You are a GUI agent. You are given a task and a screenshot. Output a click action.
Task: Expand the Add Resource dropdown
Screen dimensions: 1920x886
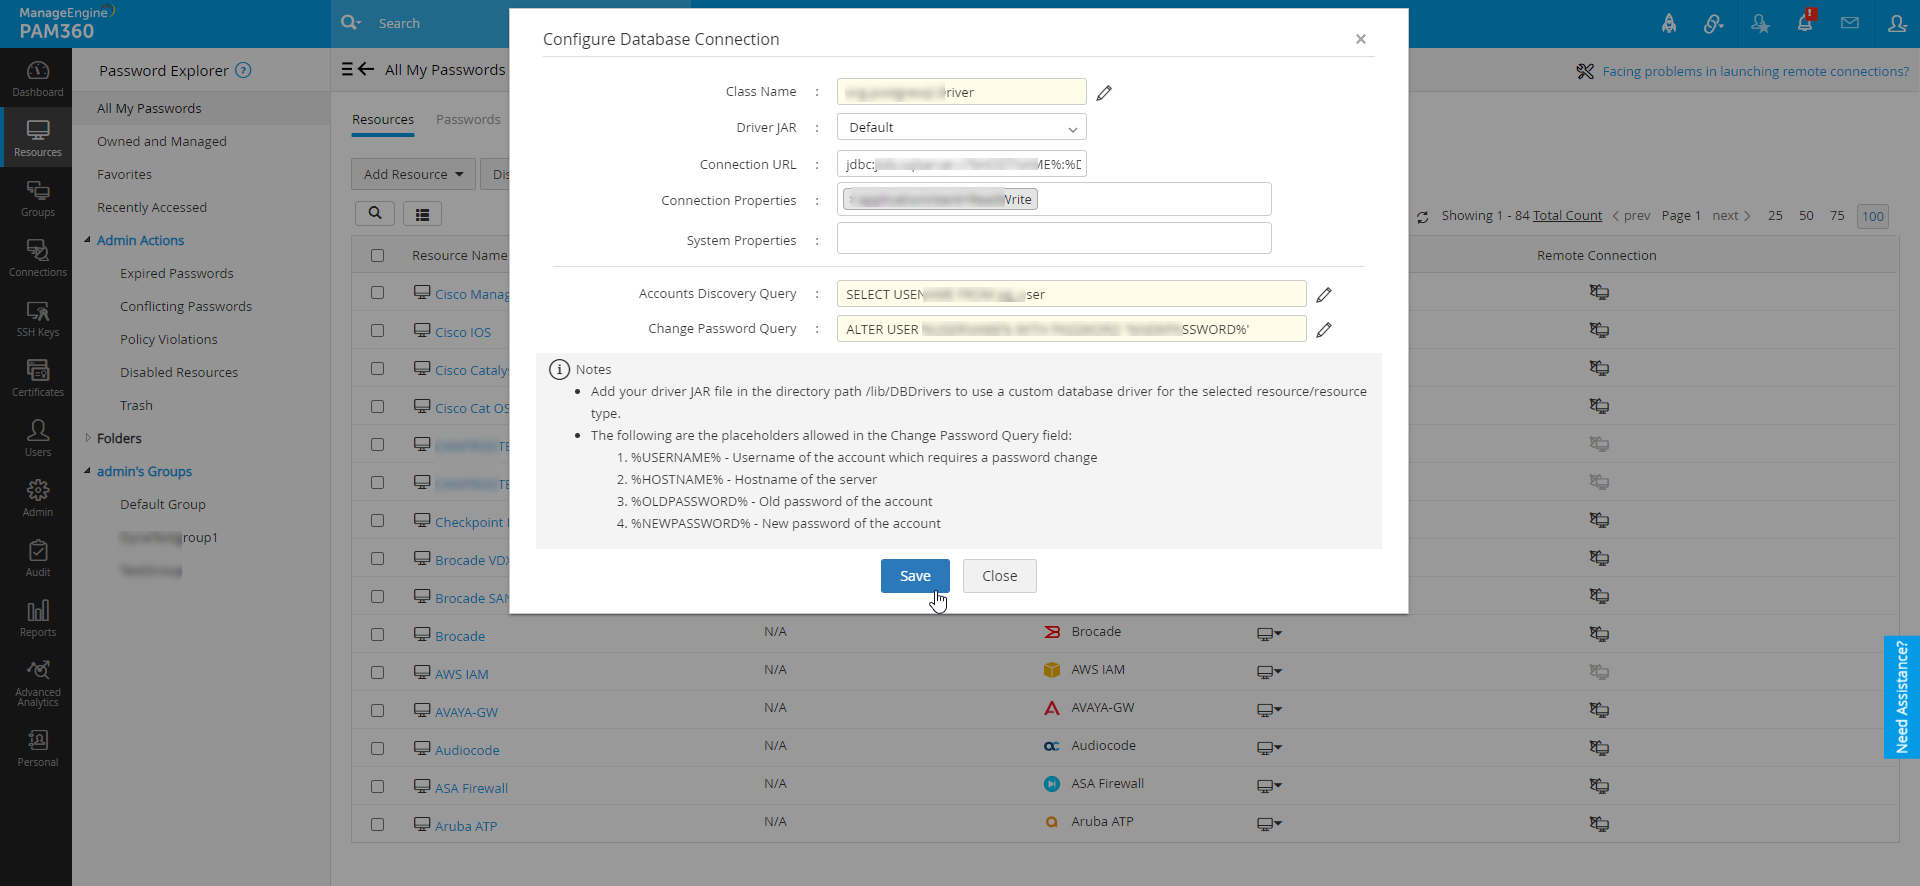point(413,174)
